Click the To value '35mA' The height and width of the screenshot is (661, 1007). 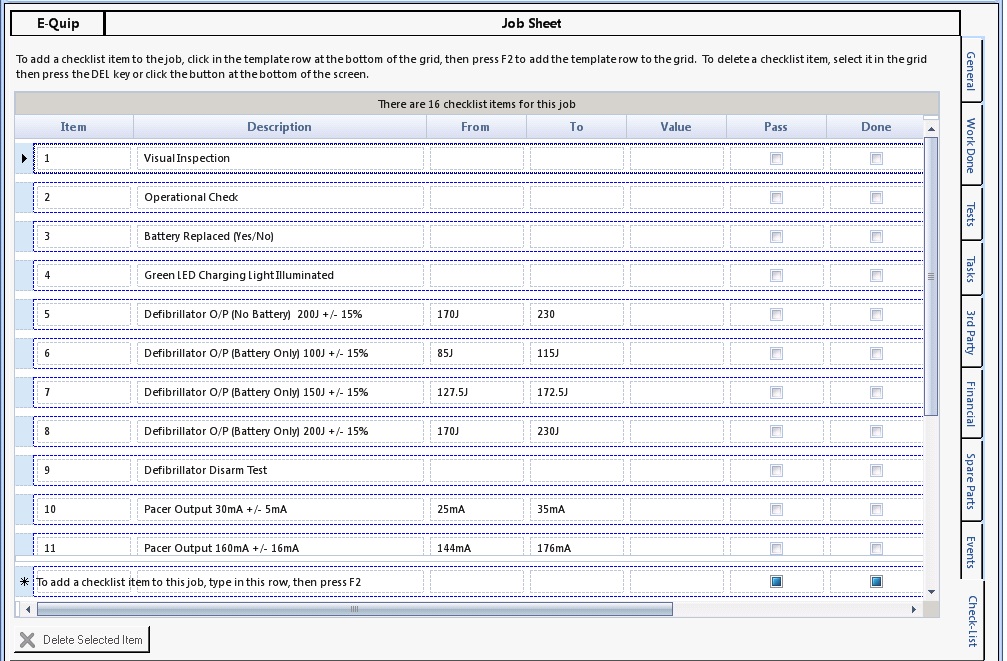pos(577,510)
